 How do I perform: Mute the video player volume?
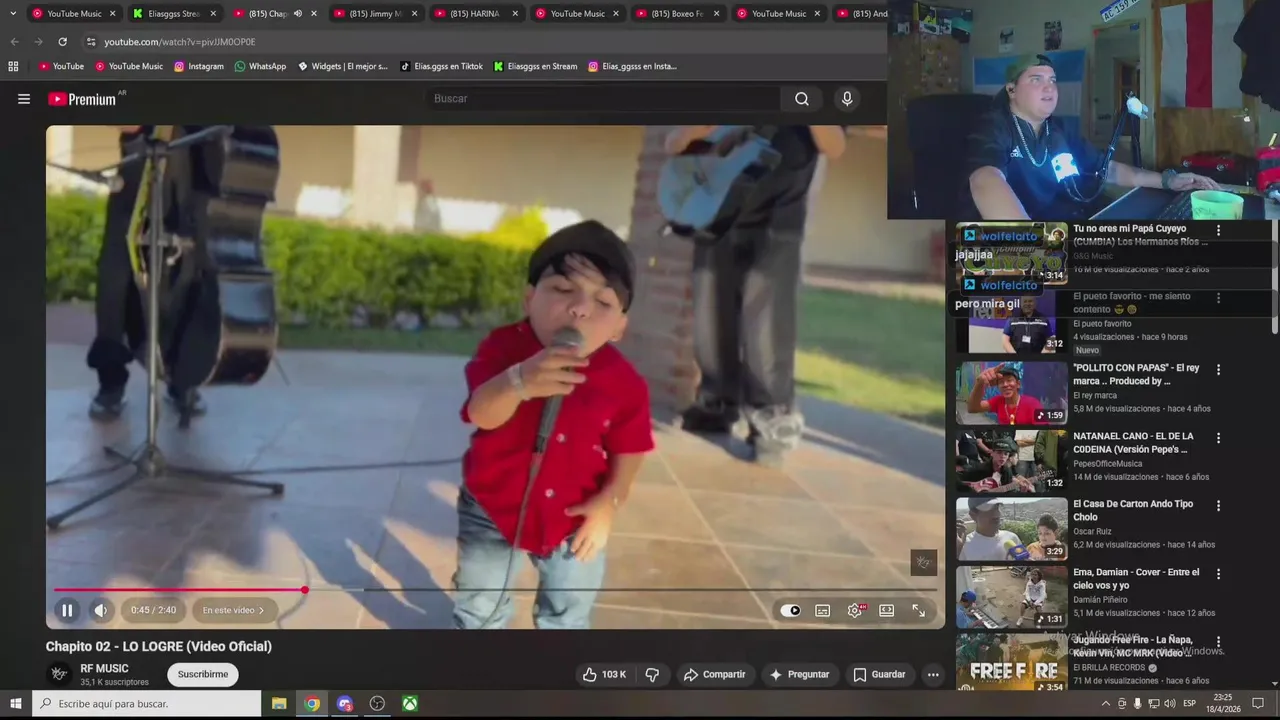[x=101, y=610]
